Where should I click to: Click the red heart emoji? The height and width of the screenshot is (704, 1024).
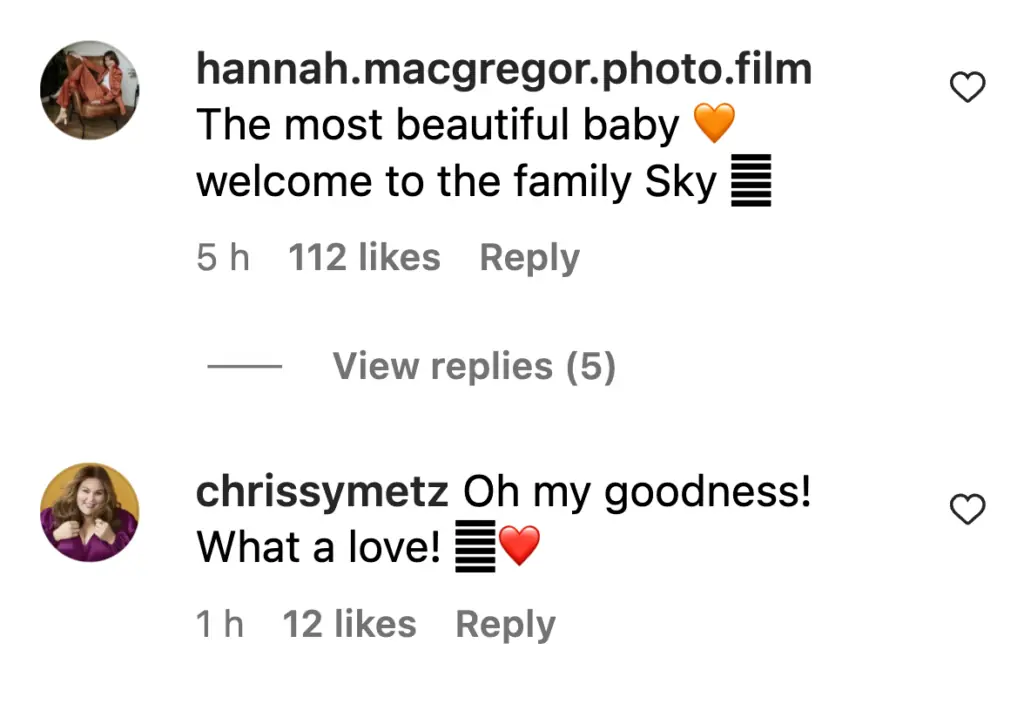point(519,547)
